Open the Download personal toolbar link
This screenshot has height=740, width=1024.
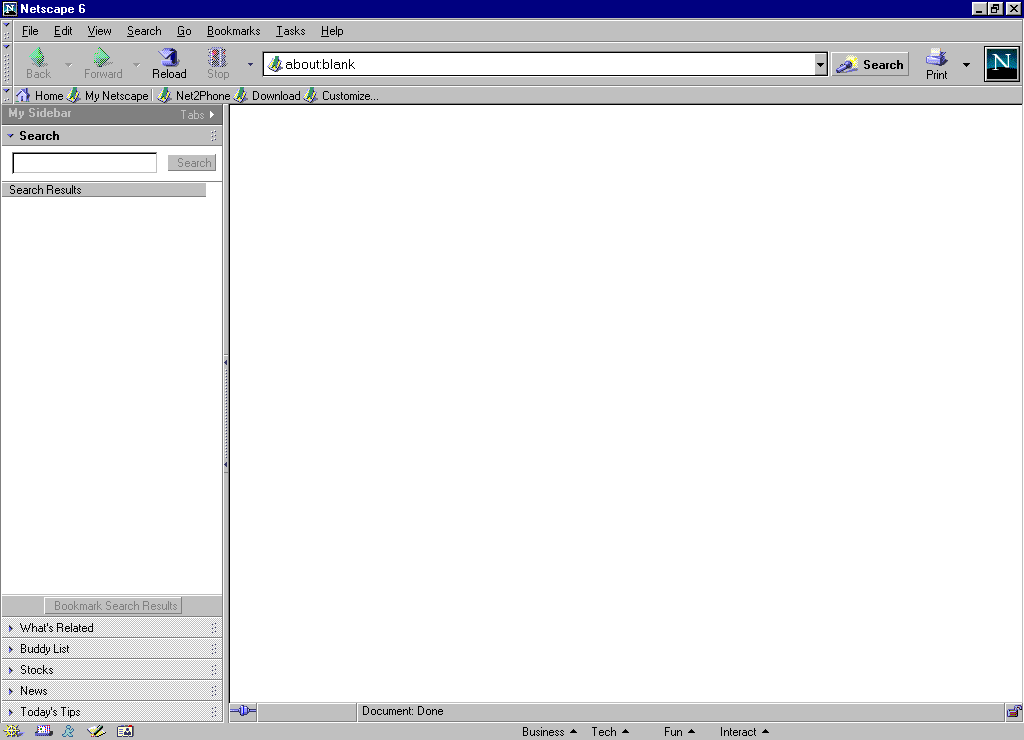268,95
